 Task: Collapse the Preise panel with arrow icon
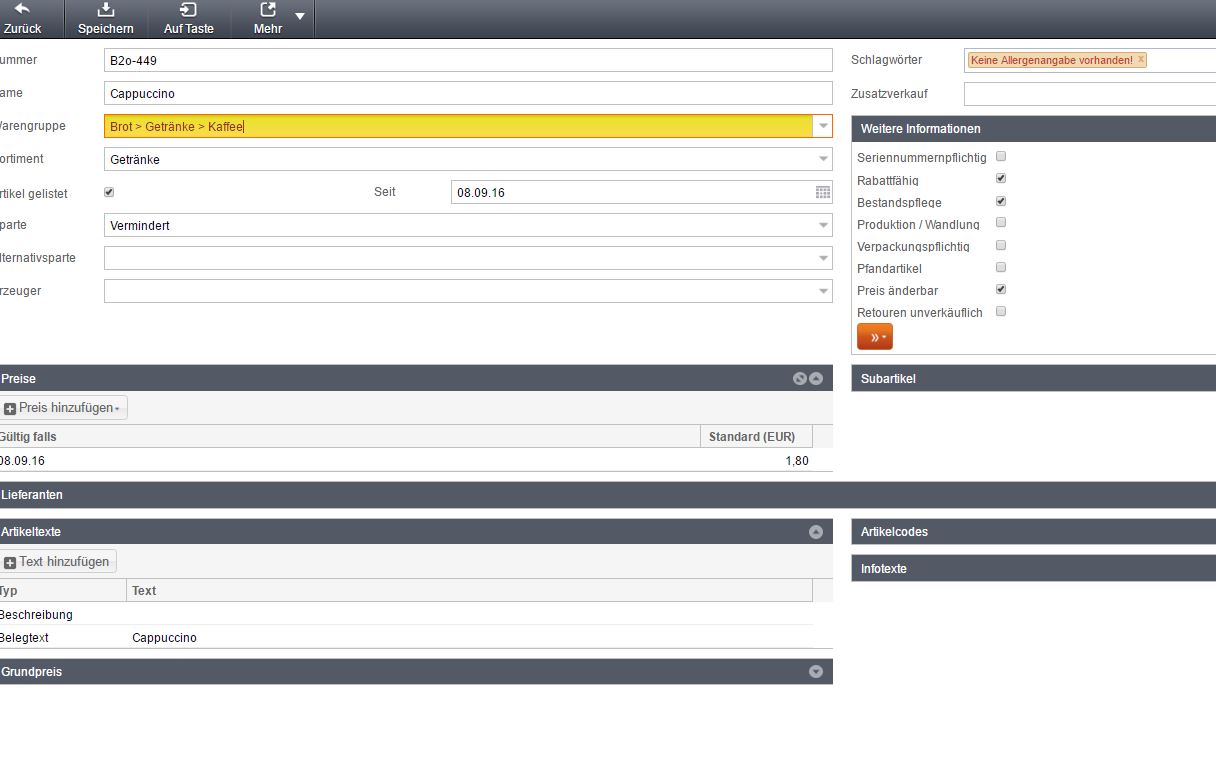(816, 379)
